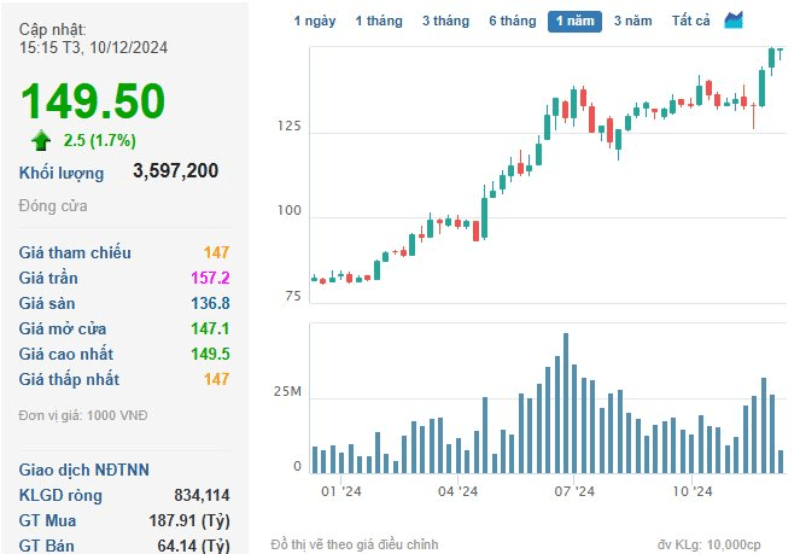Click the Khối lượng label
The width and height of the screenshot is (800, 560).
(x=61, y=173)
